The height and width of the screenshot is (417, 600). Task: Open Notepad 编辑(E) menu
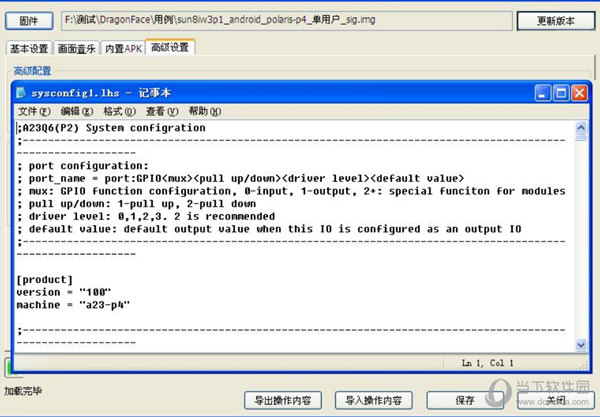pyautogui.click(x=77, y=111)
